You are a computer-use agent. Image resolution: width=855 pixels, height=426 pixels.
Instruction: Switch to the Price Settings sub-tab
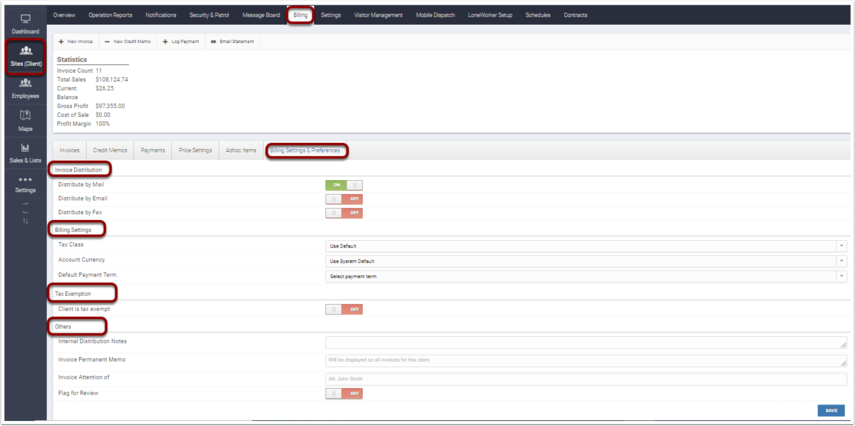coord(195,150)
